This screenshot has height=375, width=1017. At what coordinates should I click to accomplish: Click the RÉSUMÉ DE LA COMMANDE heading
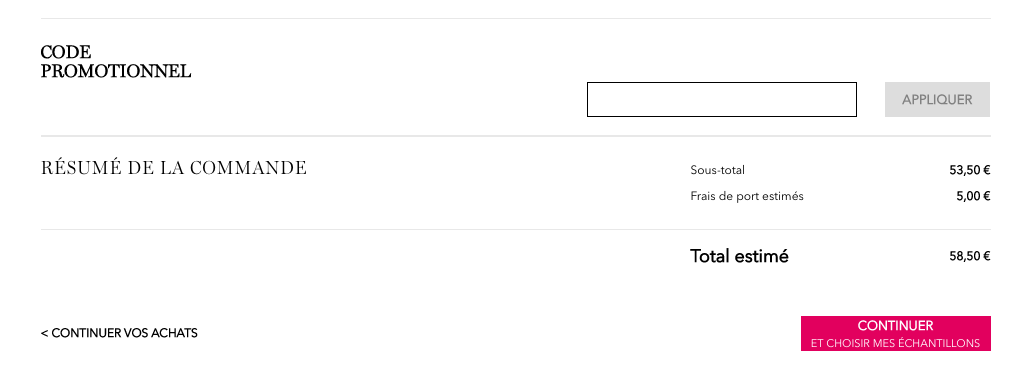pyautogui.click(x=174, y=167)
